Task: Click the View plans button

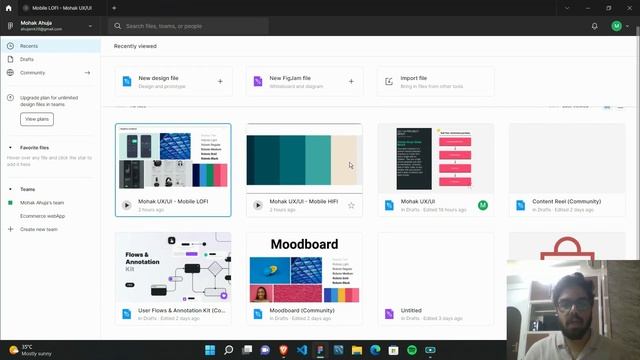Action: click(37, 119)
